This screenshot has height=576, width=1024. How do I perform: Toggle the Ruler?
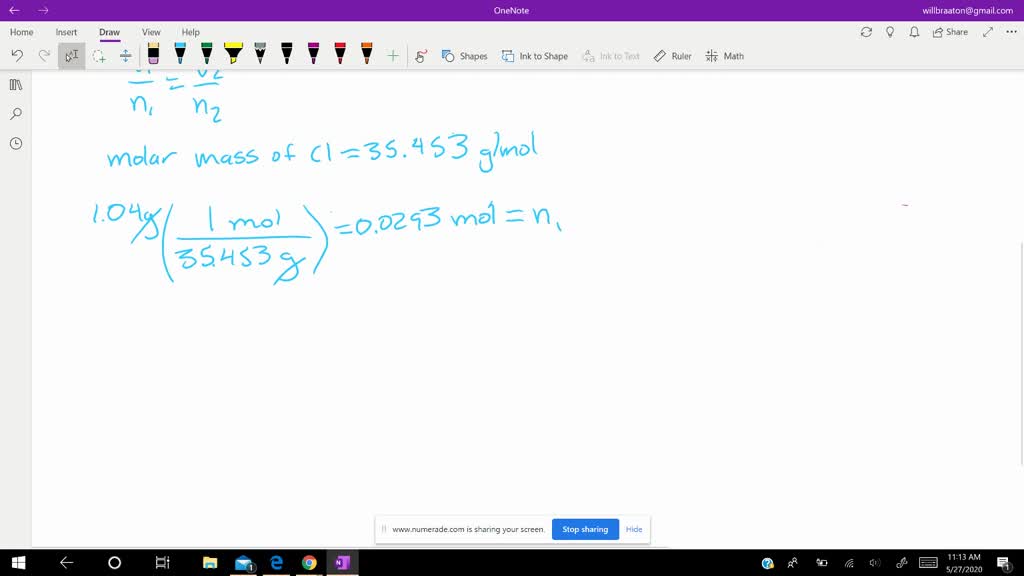tap(672, 56)
